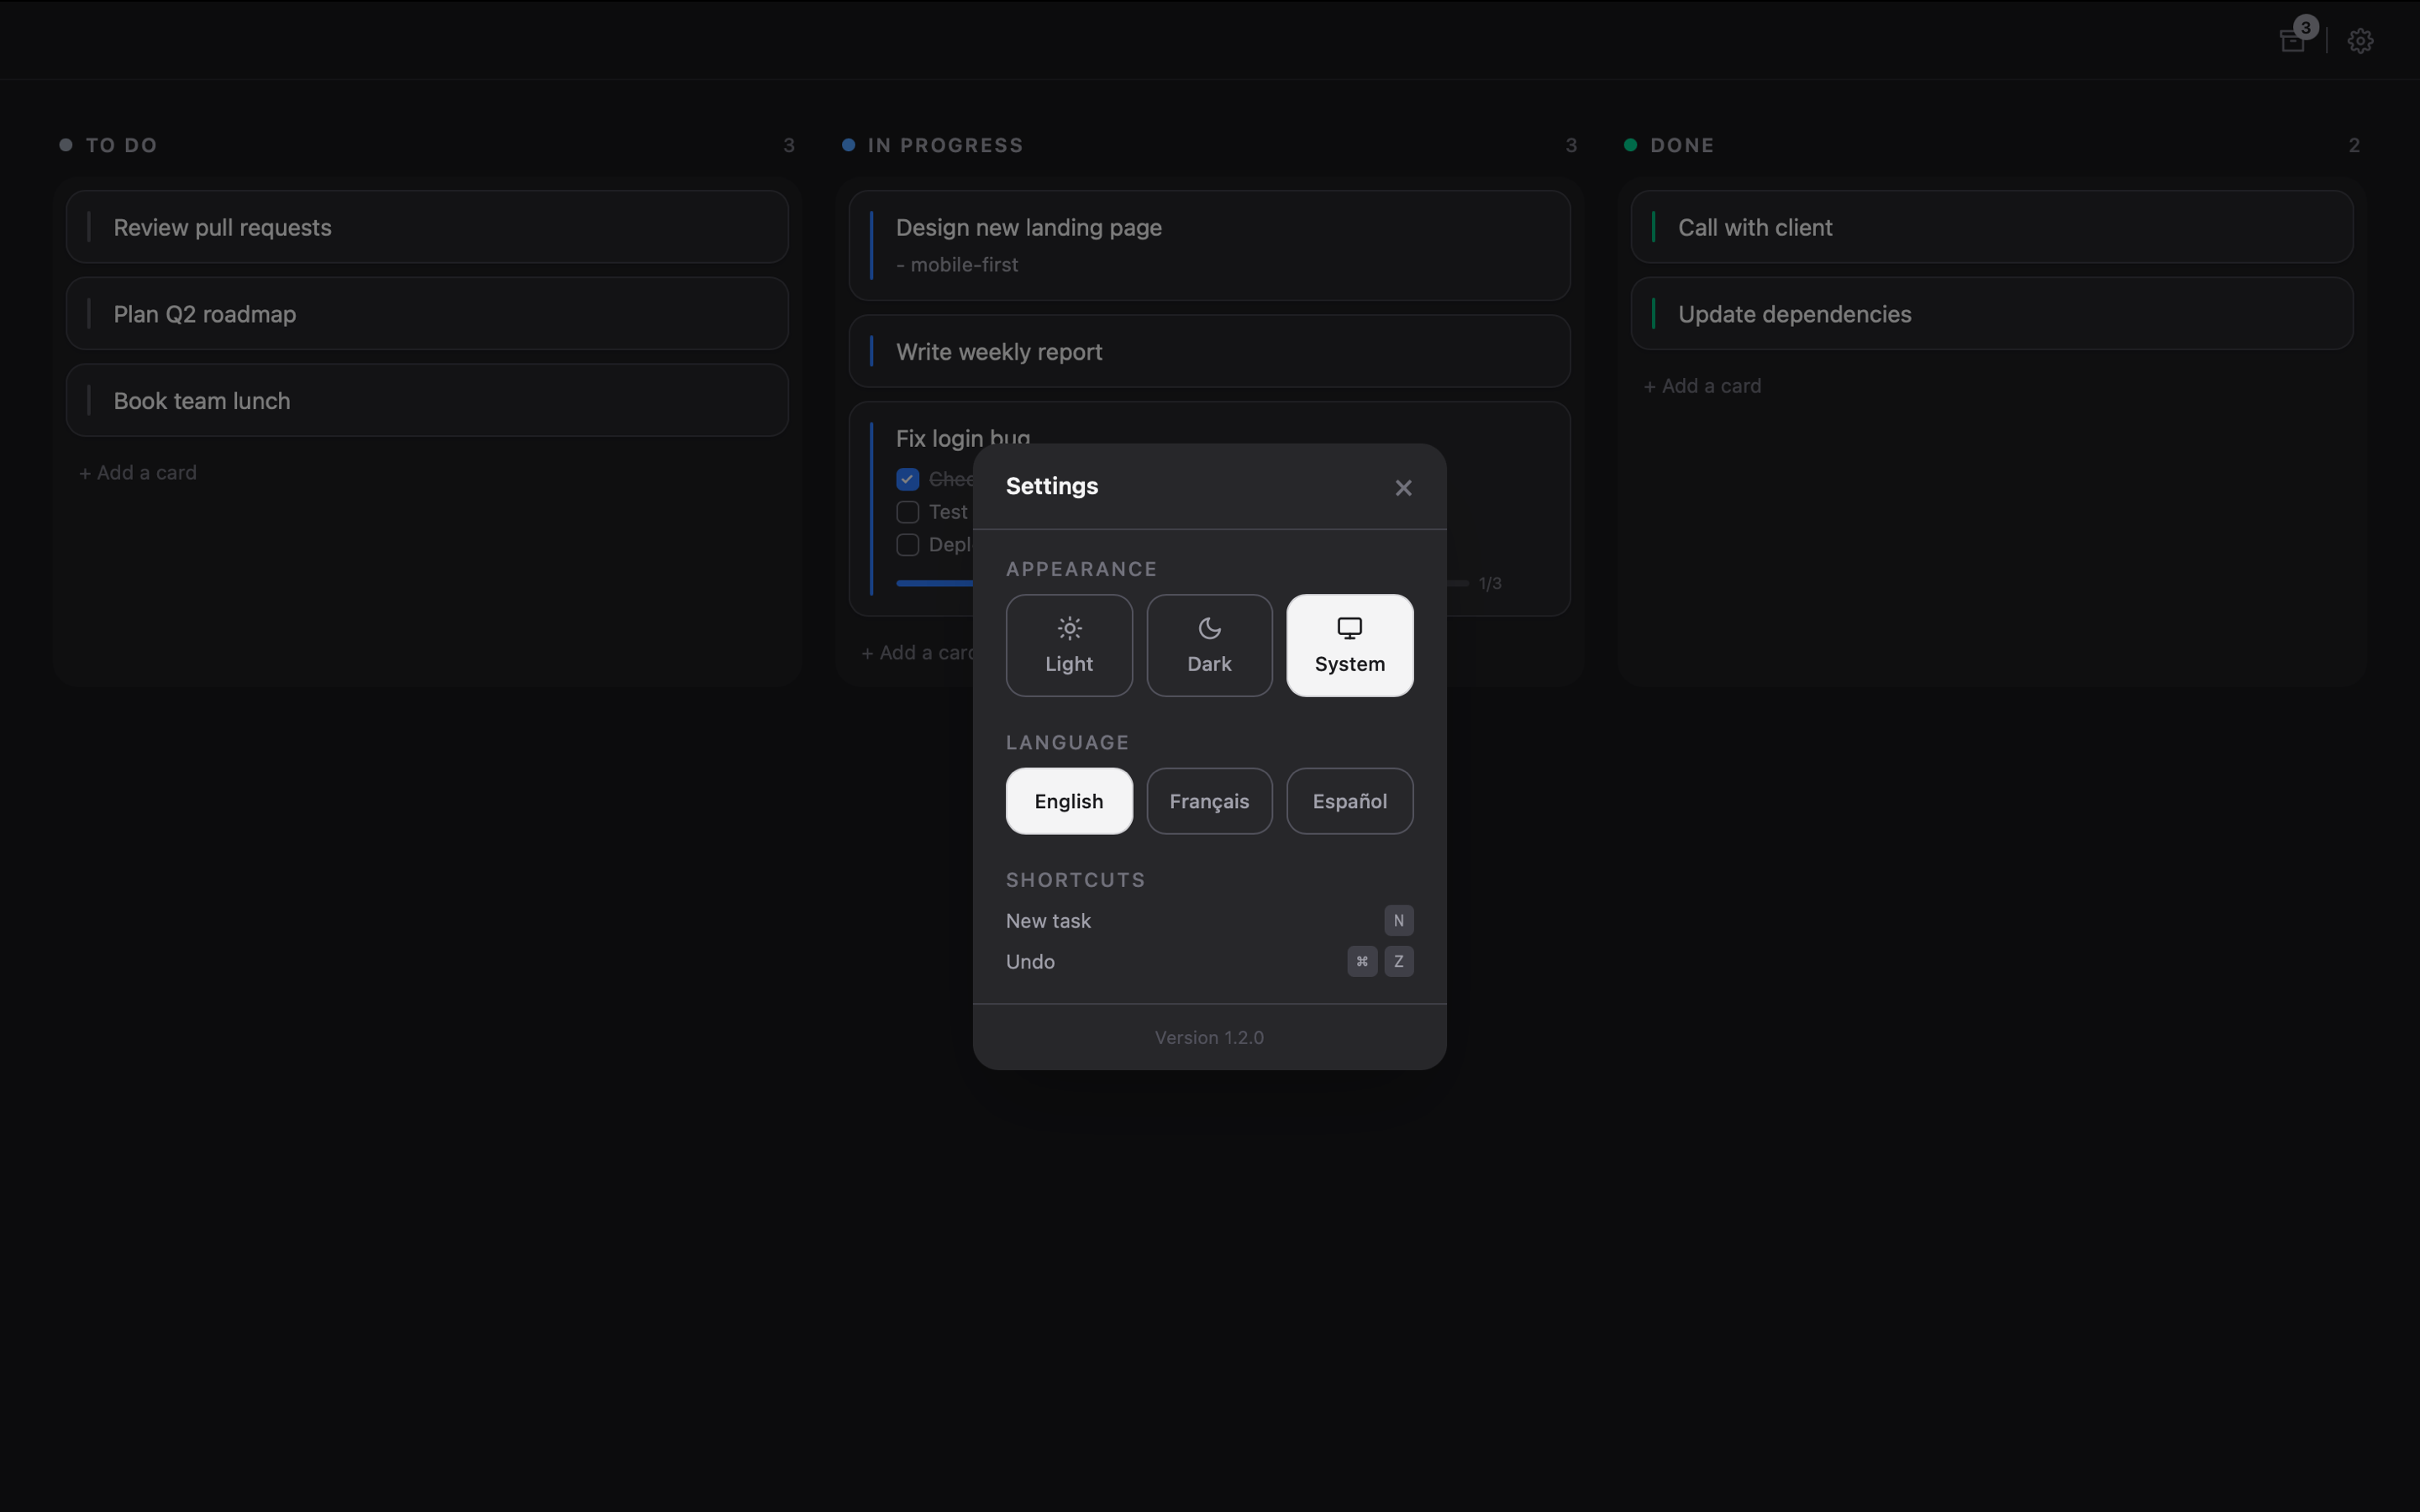Choose English language
2420x1512 pixels.
coord(1069,801)
